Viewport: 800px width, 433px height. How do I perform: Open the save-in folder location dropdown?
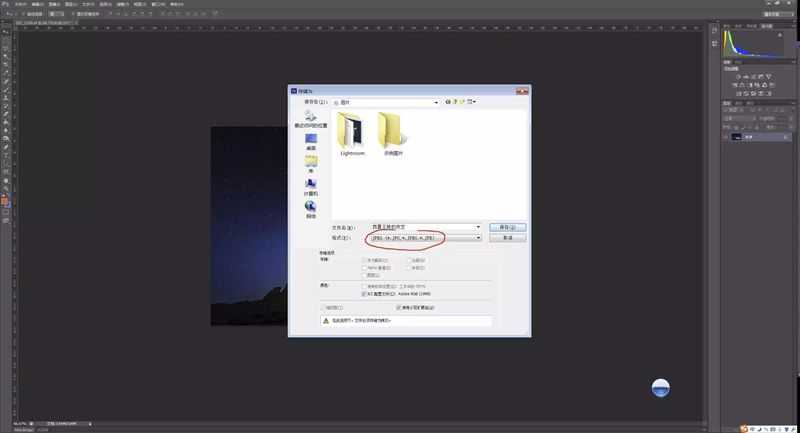pos(386,103)
